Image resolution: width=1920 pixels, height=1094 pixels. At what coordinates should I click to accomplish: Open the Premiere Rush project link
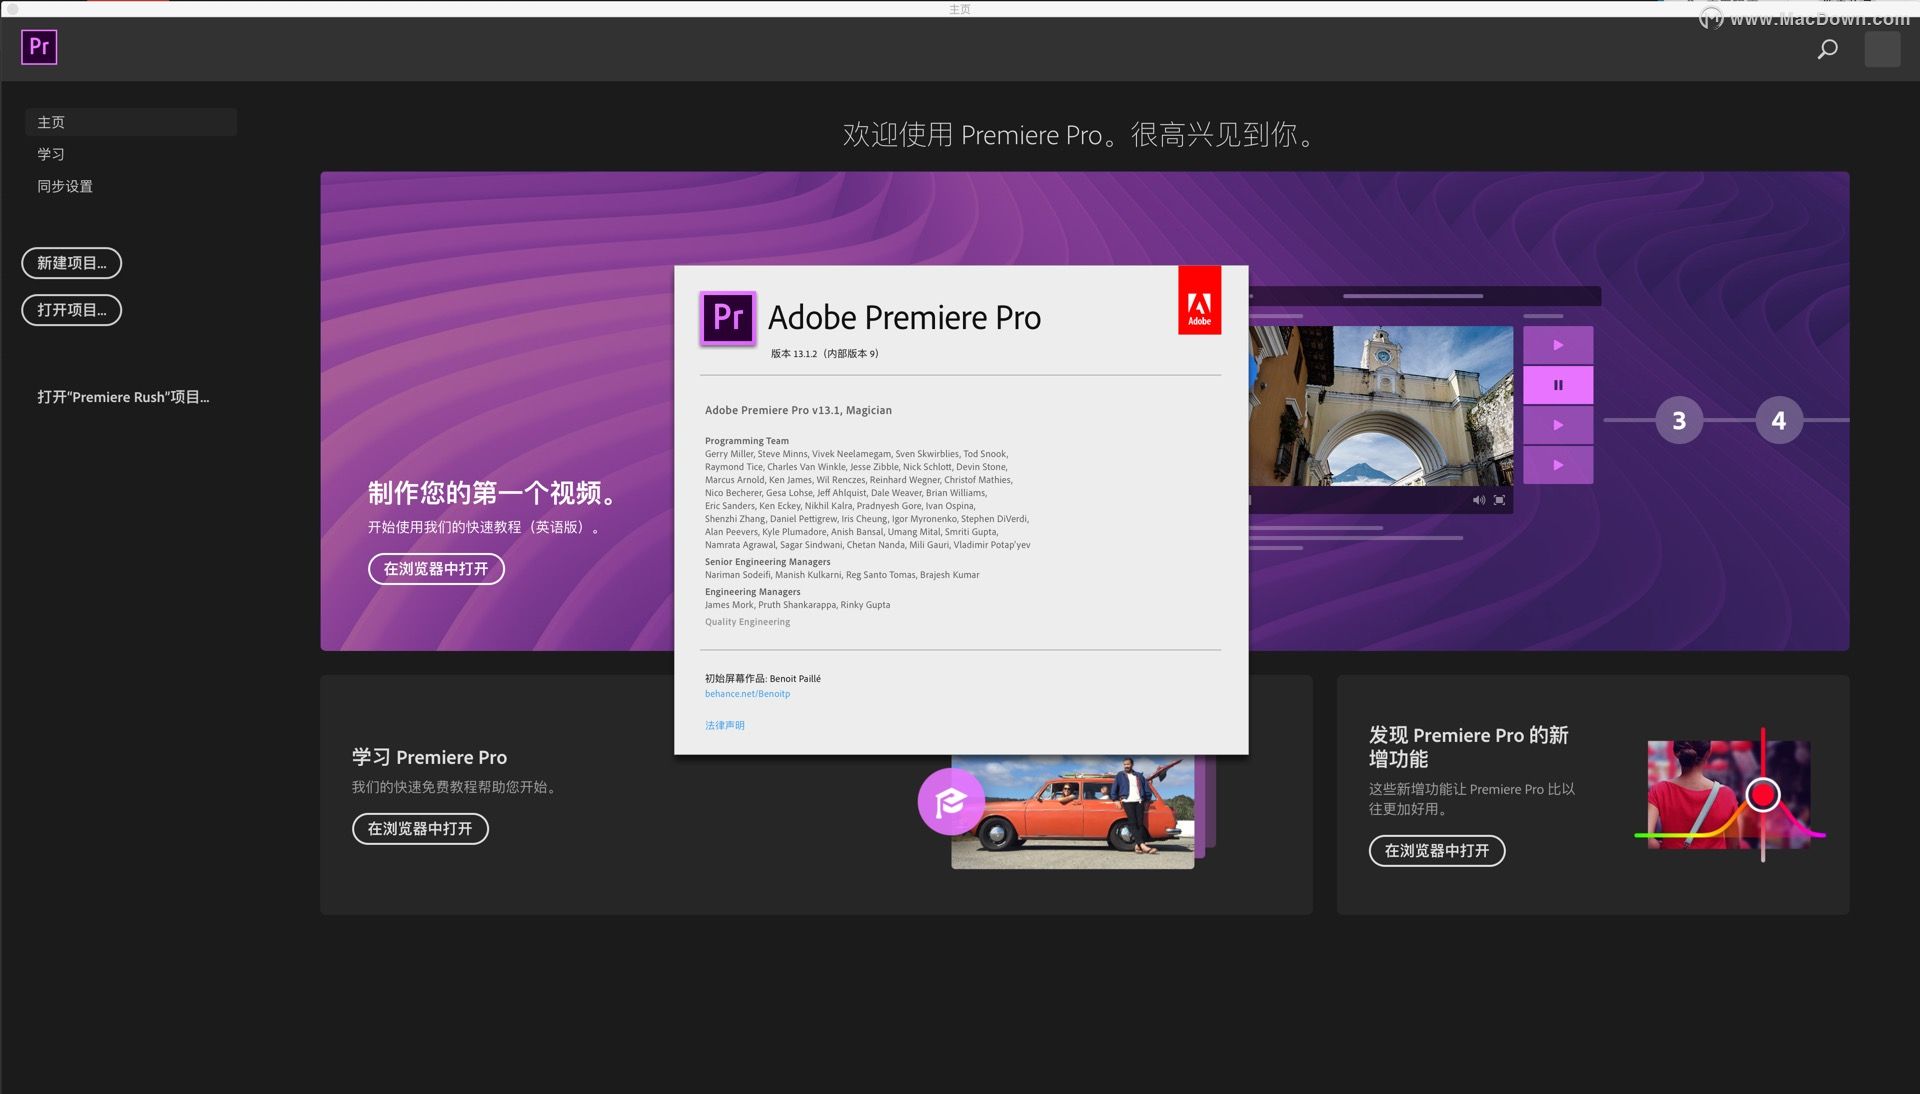[123, 397]
